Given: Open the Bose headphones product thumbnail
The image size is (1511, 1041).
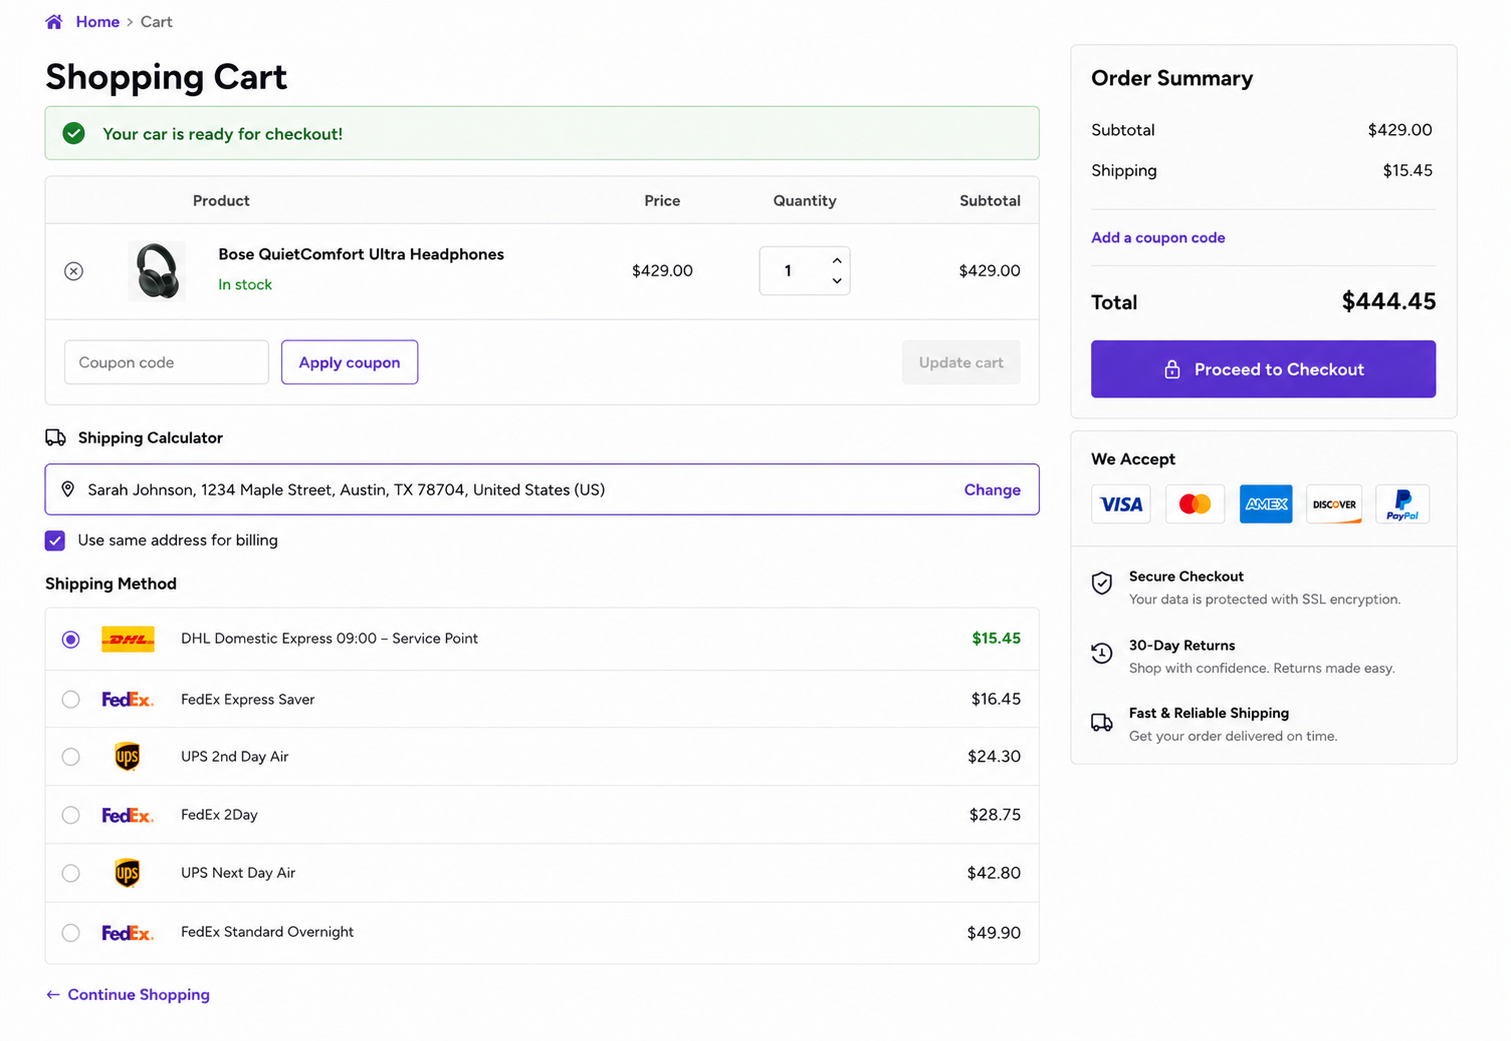Looking at the screenshot, I should click(157, 271).
